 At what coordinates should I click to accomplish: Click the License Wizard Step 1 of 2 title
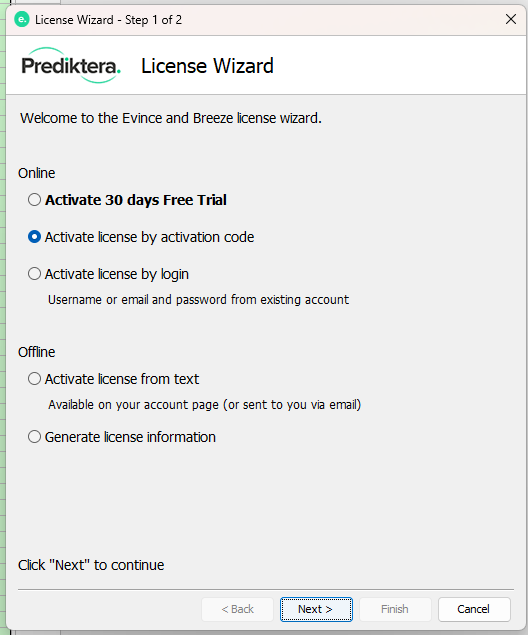(108, 20)
